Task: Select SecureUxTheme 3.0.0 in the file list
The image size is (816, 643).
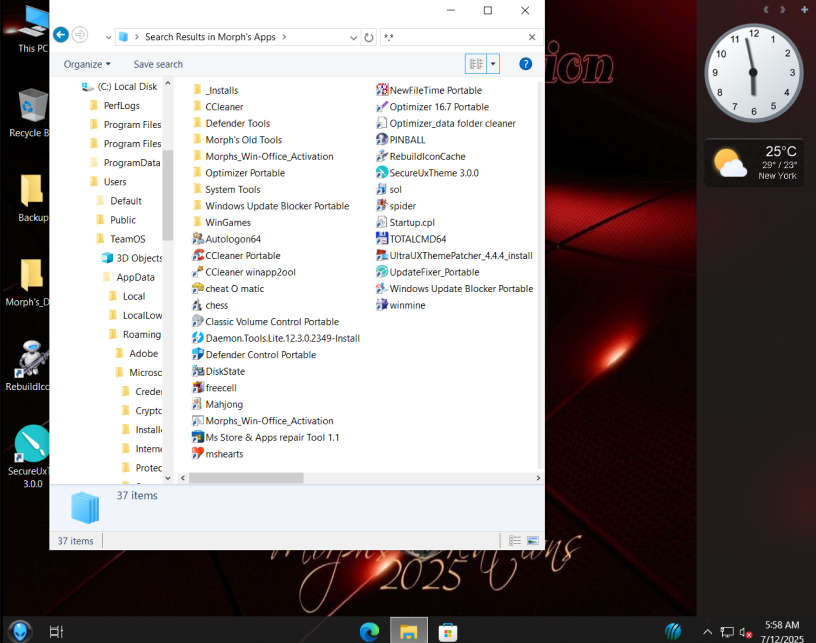Action: 427,173
